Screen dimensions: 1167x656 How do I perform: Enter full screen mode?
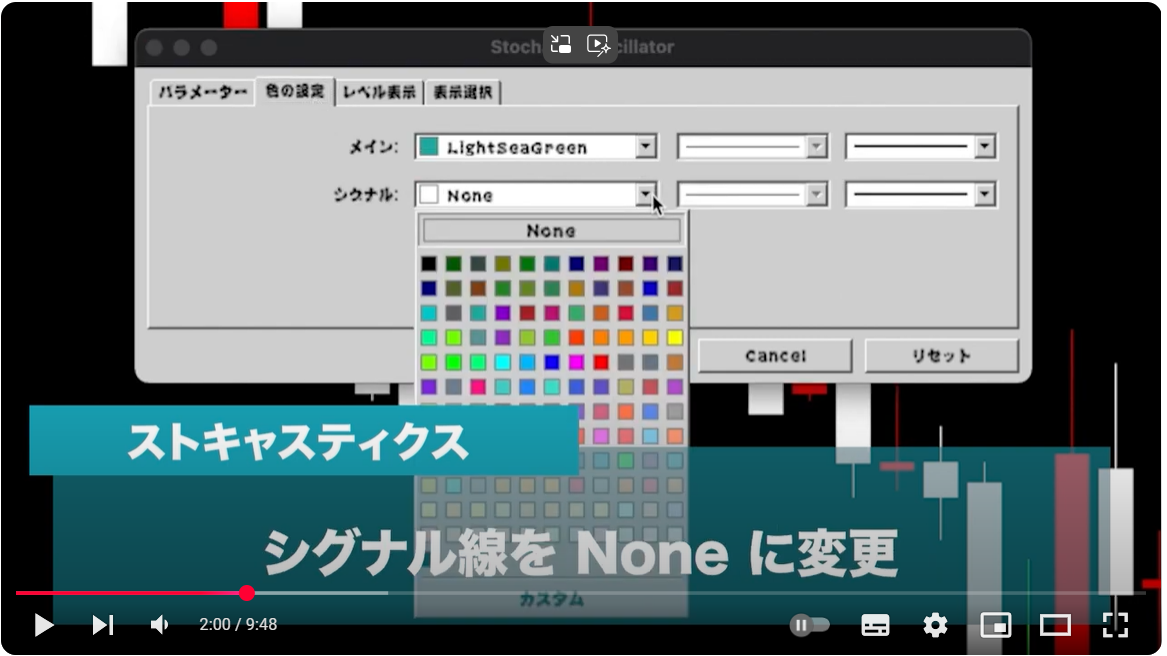1115,625
